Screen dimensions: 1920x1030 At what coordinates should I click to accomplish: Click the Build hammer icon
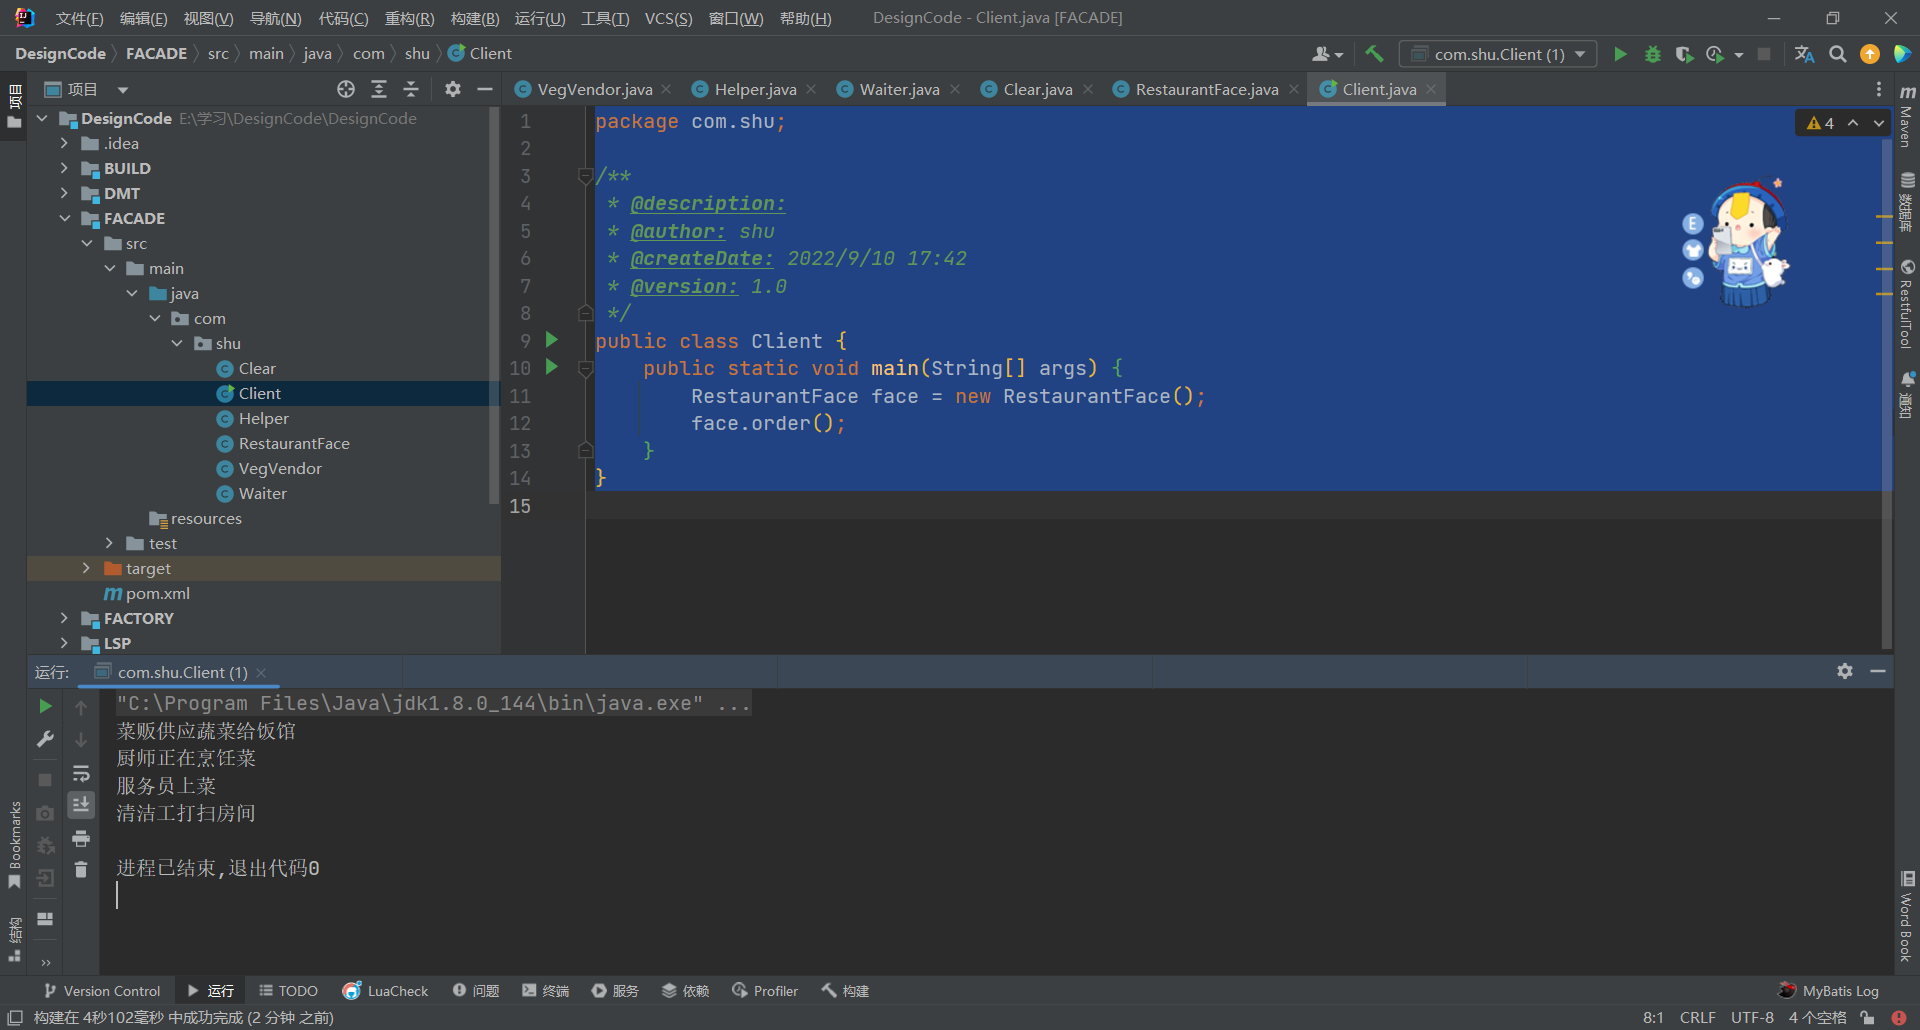pyautogui.click(x=1375, y=54)
